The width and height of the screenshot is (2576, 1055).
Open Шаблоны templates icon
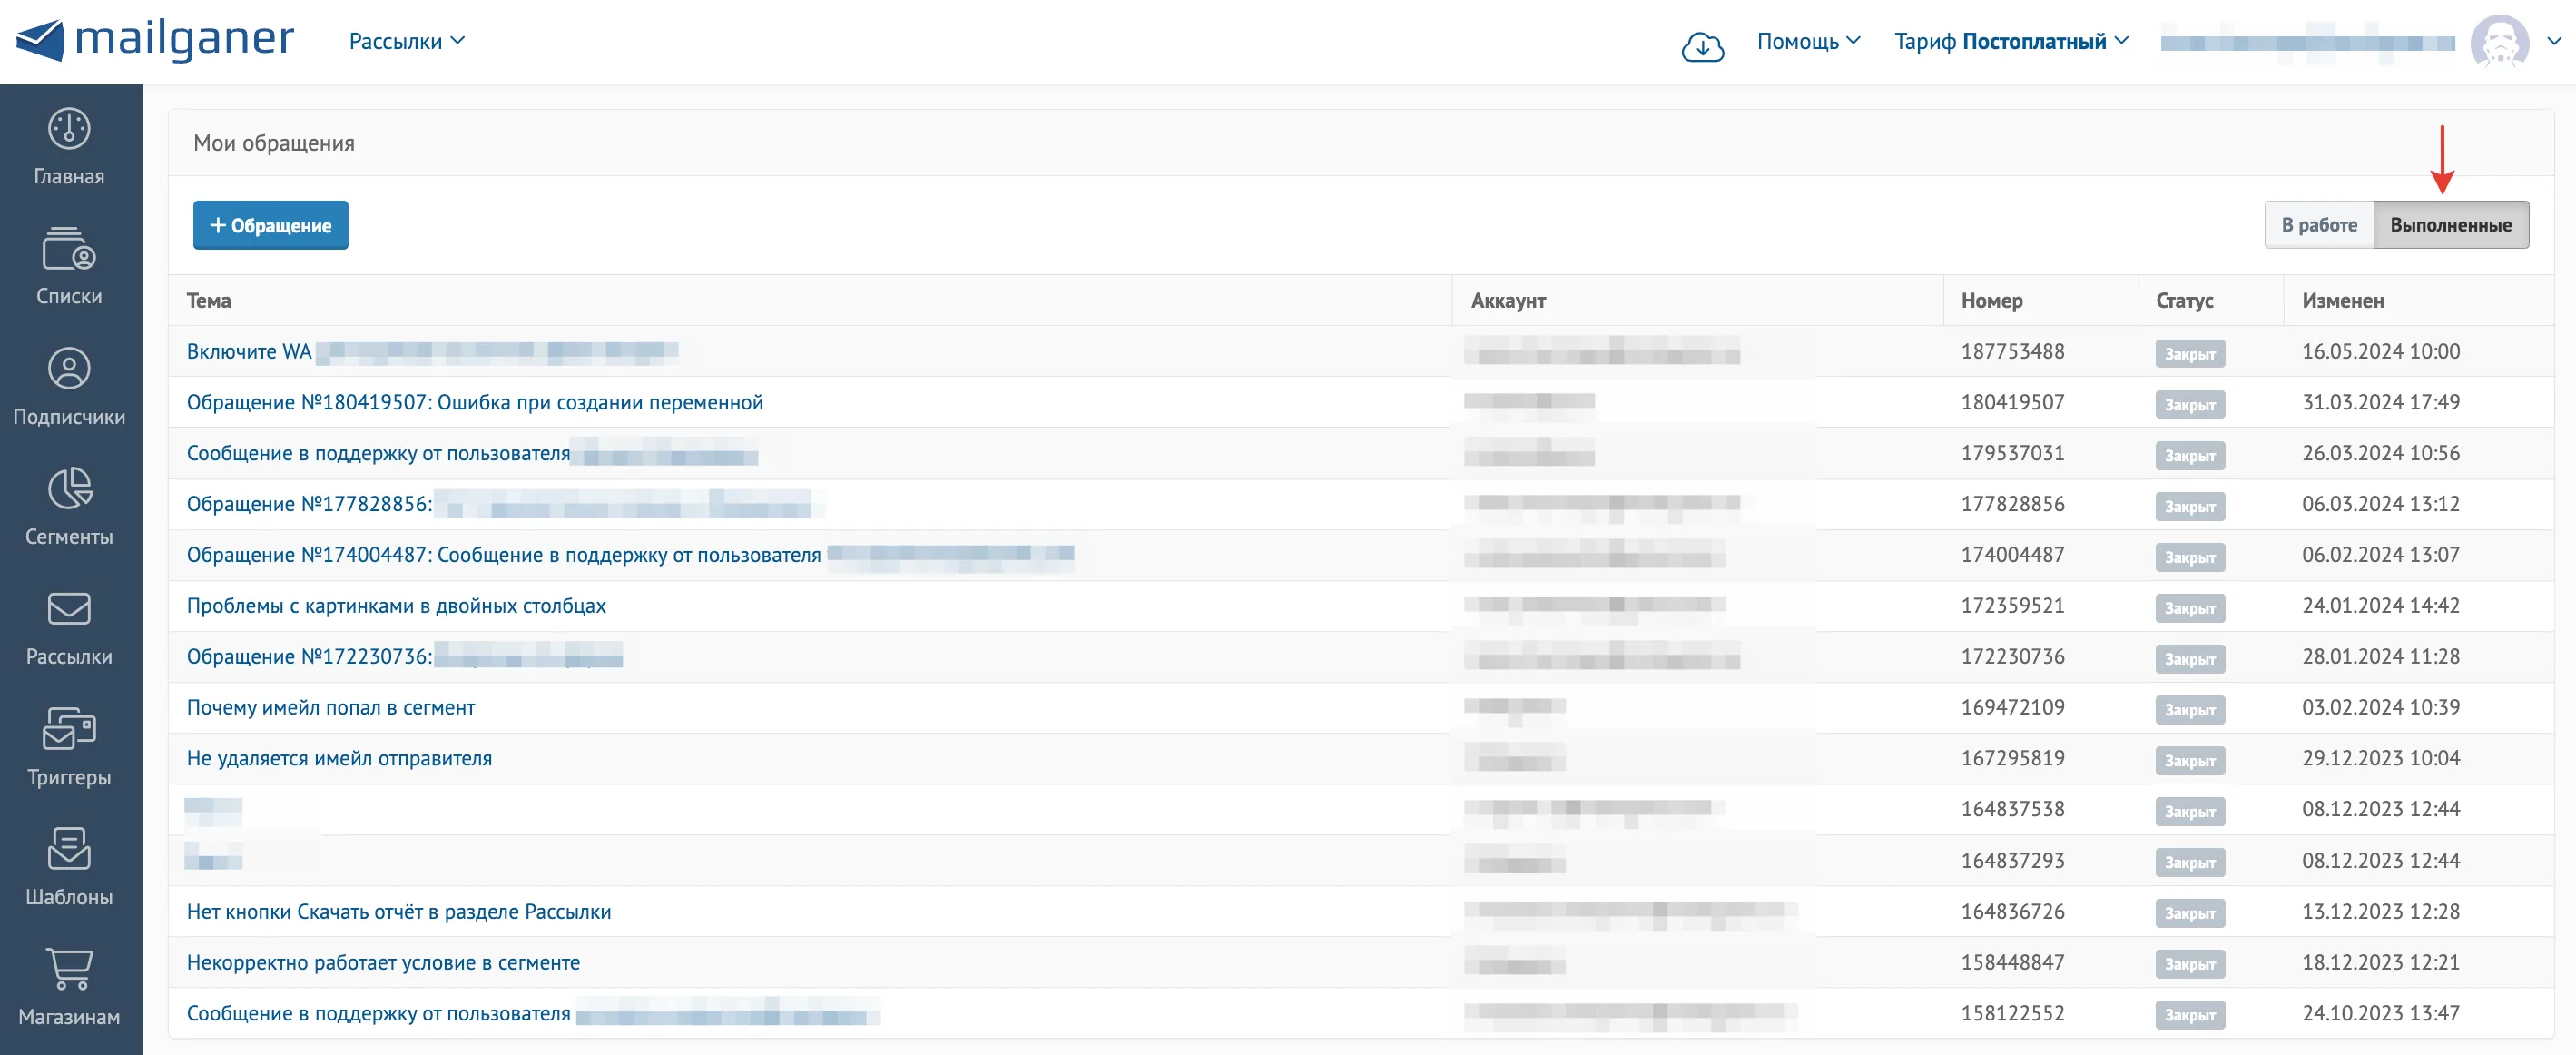[69, 849]
